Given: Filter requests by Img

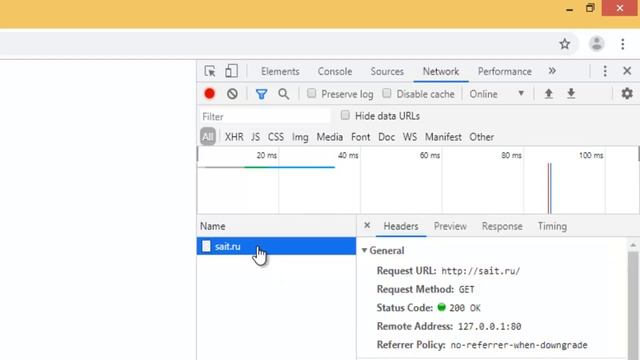Looking at the screenshot, I should coord(300,137).
